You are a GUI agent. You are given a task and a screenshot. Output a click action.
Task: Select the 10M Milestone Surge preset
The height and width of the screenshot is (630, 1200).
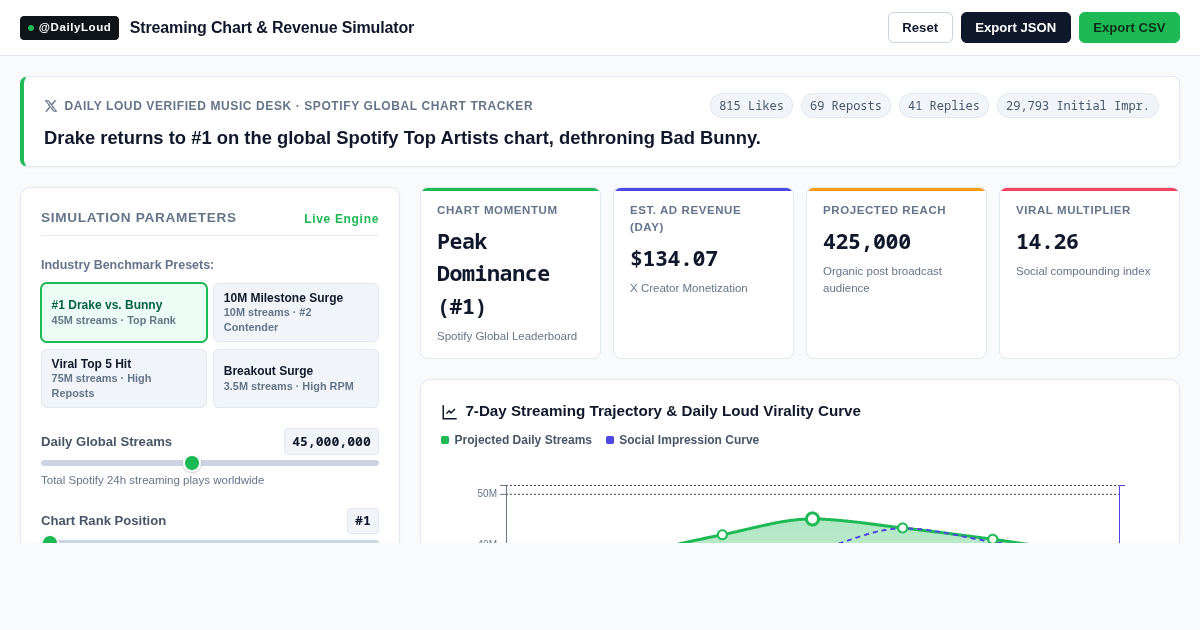(x=296, y=312)
